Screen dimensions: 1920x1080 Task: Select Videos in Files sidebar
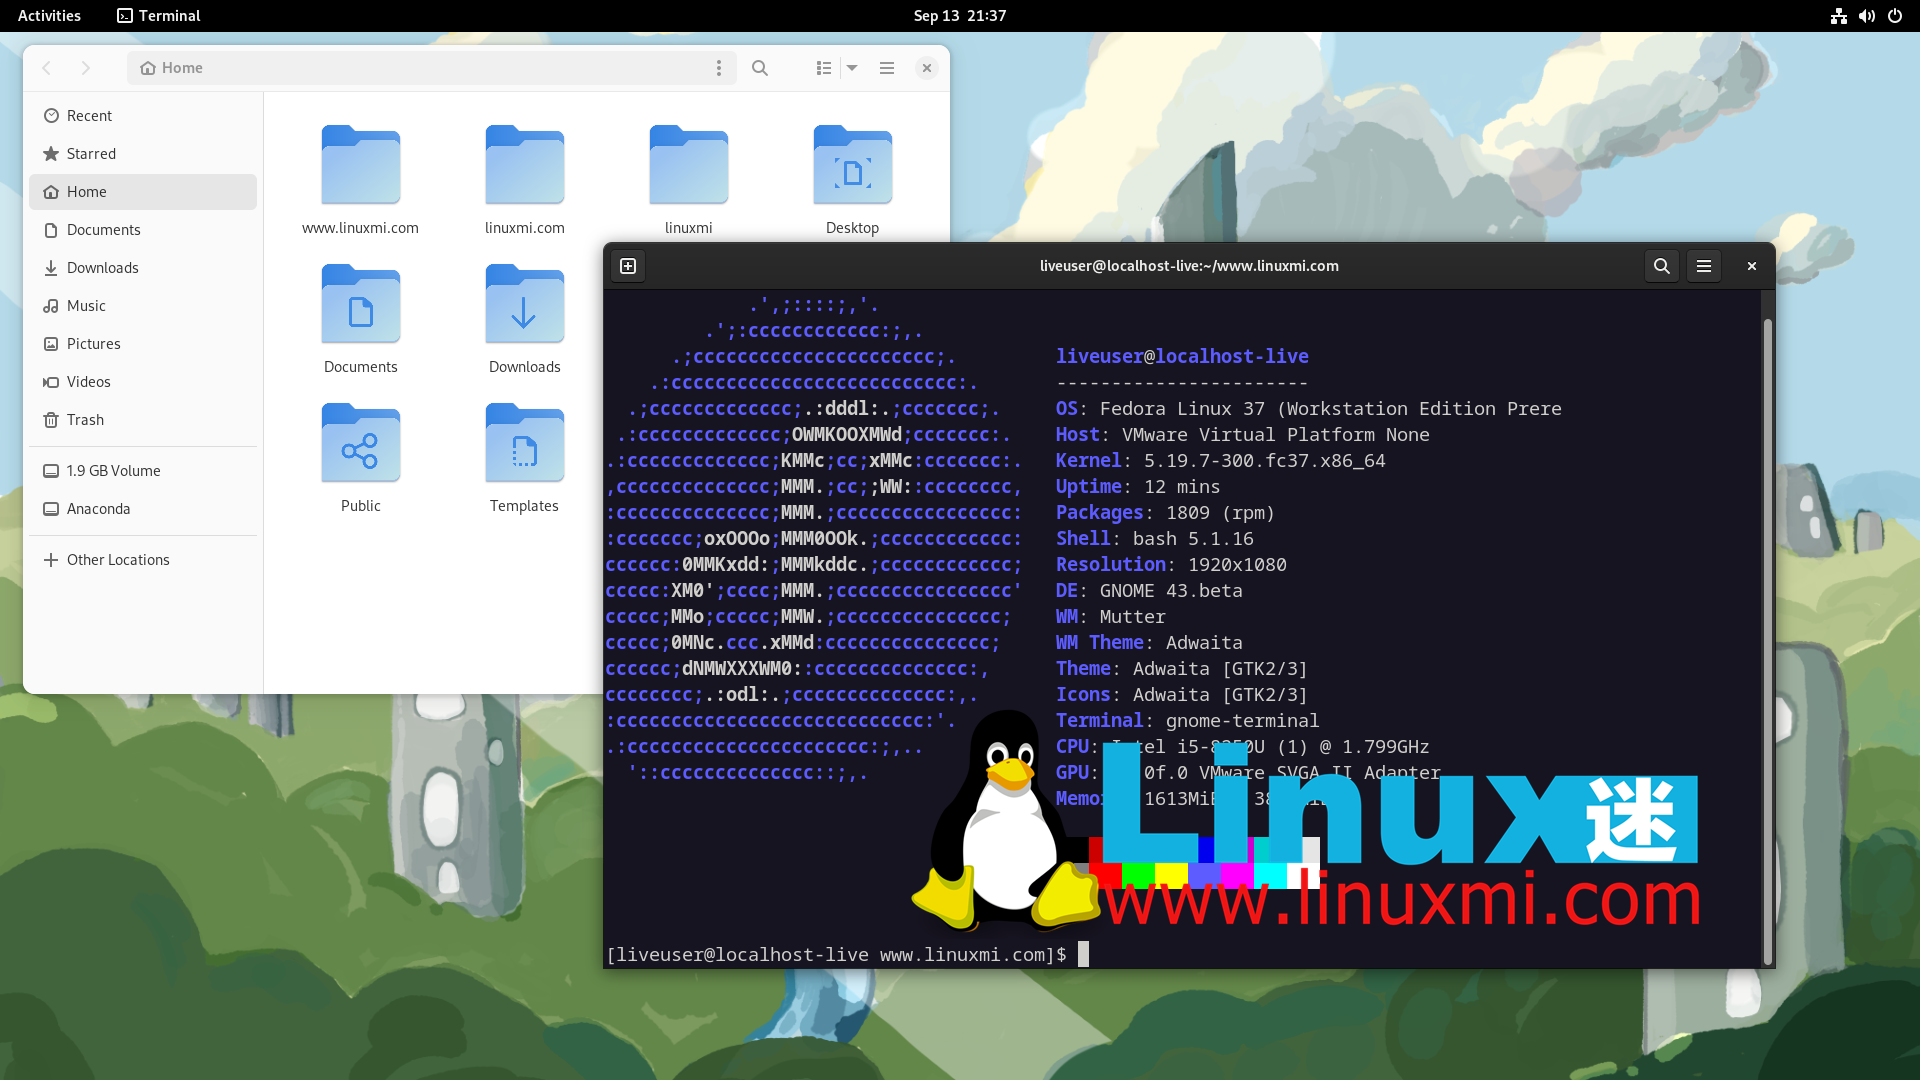143,382
